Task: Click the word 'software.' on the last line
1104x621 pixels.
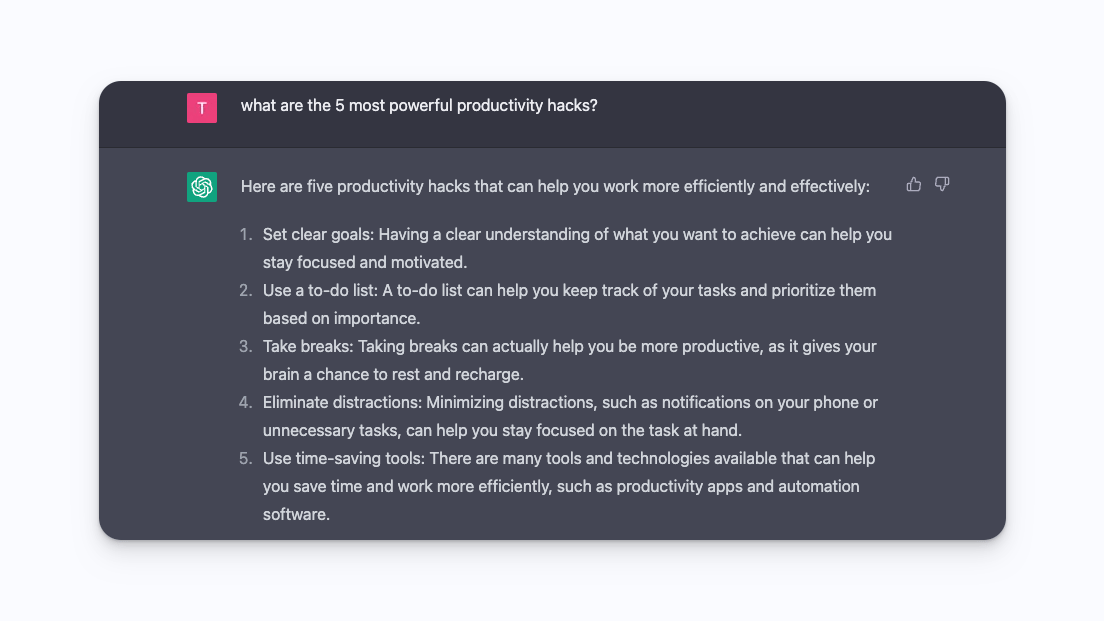Action: click(x=296, y=515)
